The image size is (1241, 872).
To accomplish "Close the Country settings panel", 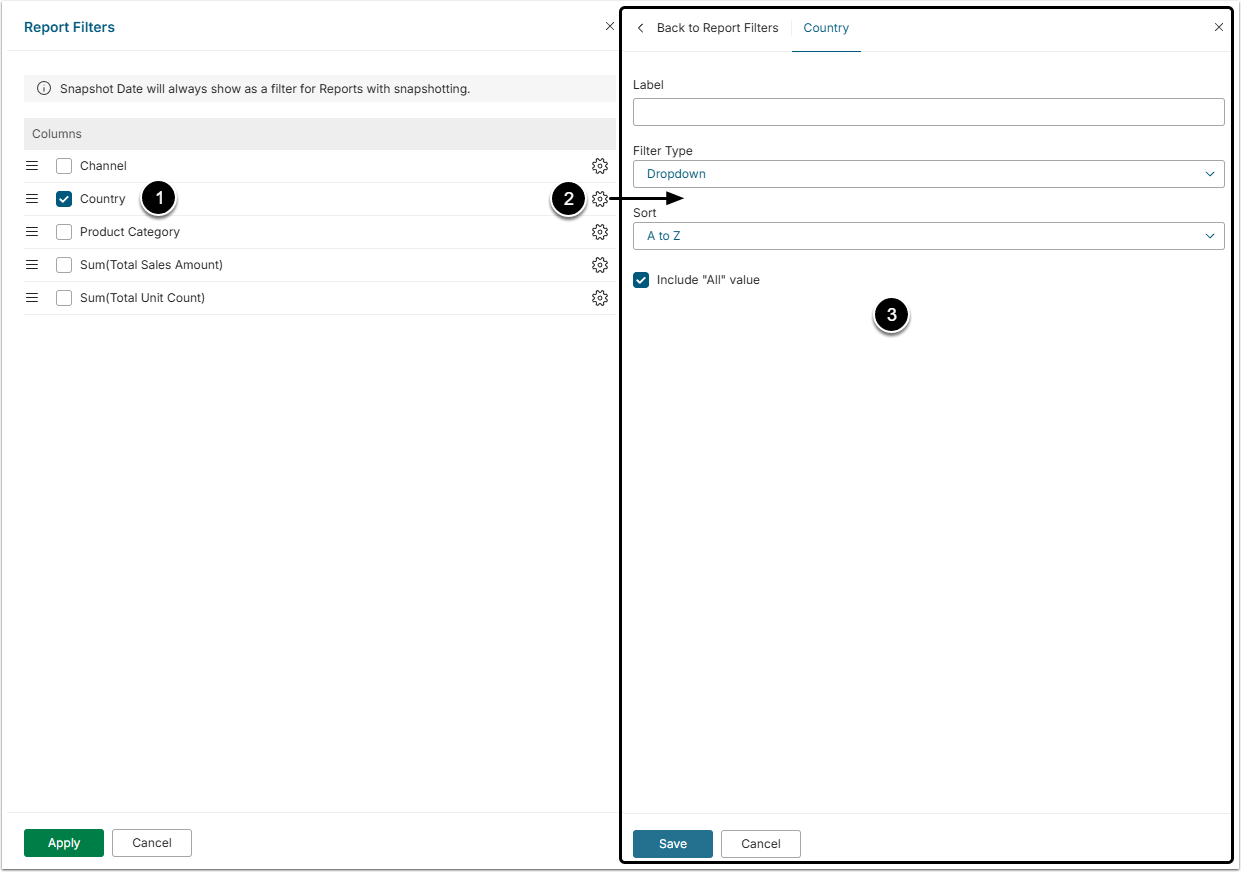I will pyautogui.click(x=1218, y=28).
